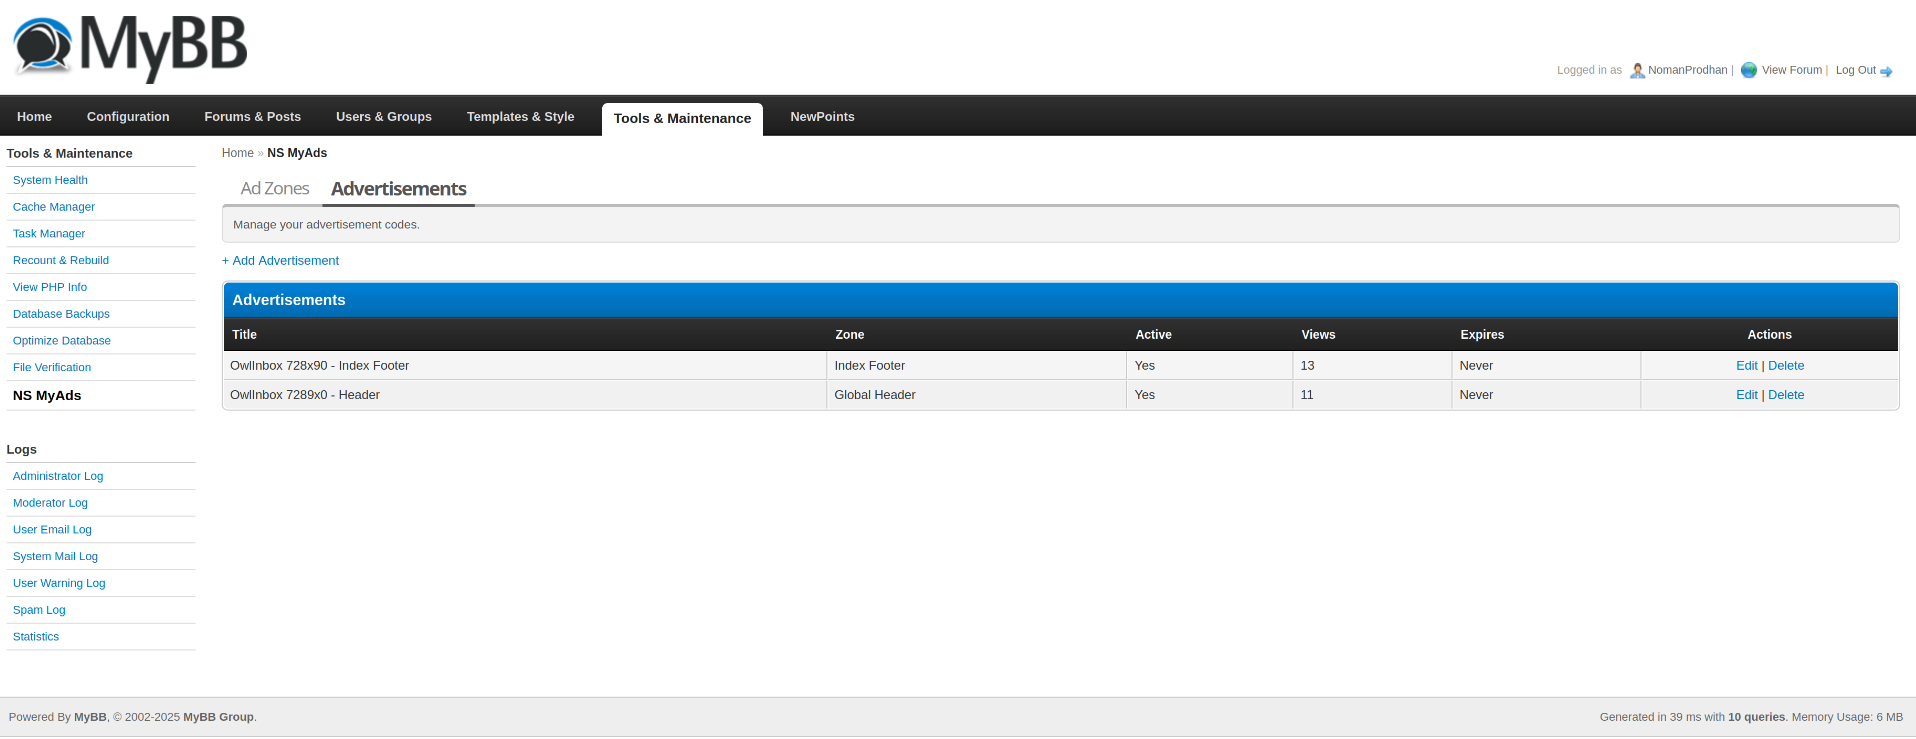Switch to the Ad Zones tab
This screenshot has height=739, width=1916.
[275, 189]
